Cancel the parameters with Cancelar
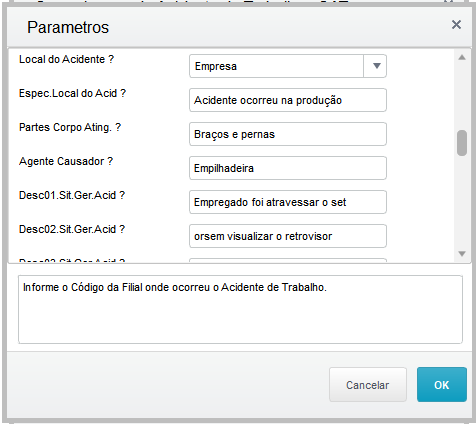The height and width of the screenshot is (424, 476). tap(368, 385)
